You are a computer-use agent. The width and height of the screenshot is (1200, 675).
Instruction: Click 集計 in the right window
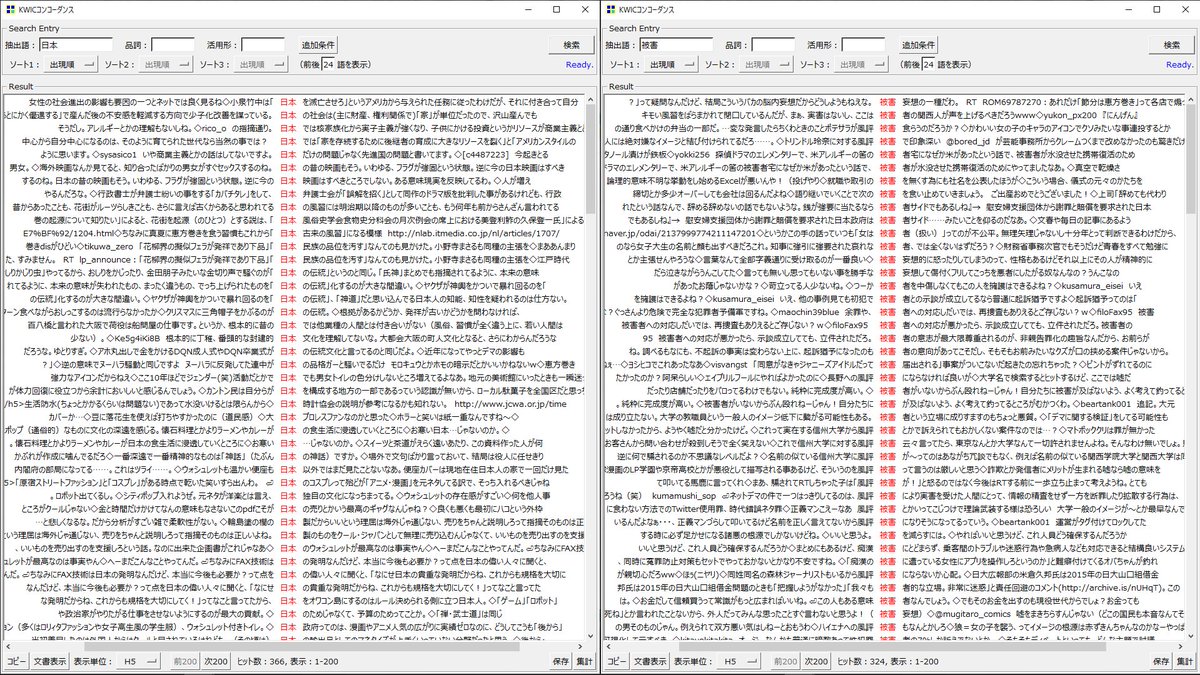[x=1184, y=662]
